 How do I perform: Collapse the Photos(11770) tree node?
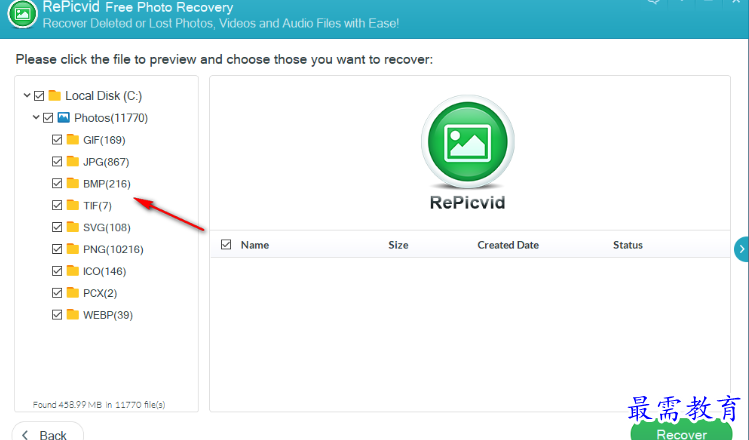coord(36,117)
